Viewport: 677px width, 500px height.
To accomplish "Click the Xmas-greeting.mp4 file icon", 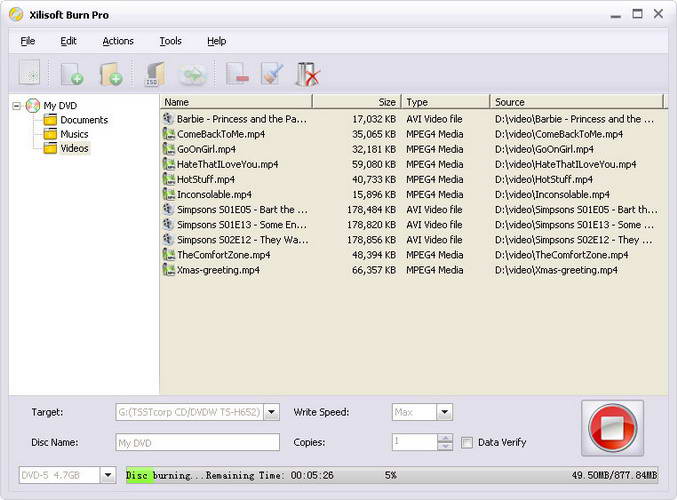I will (x=168, y=270).
